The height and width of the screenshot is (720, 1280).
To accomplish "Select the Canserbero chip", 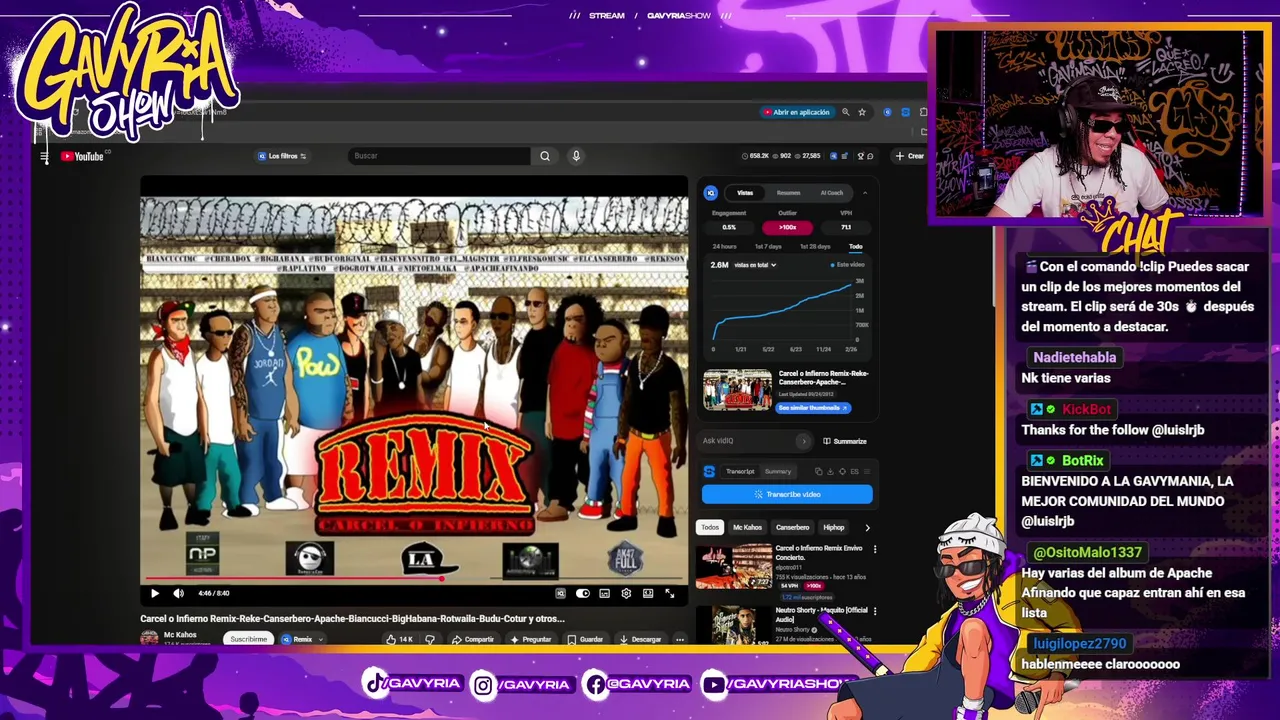I will tap(793, 527).
